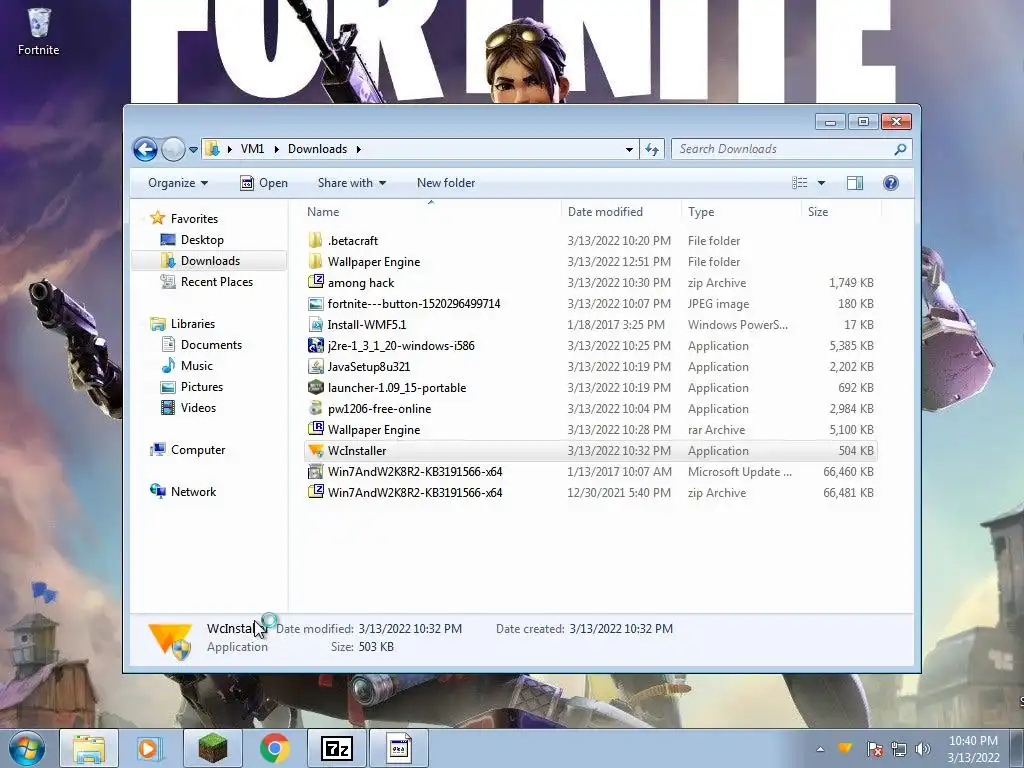
Task: Show hidden tray icons arrow
Action: tap(820, 749)
